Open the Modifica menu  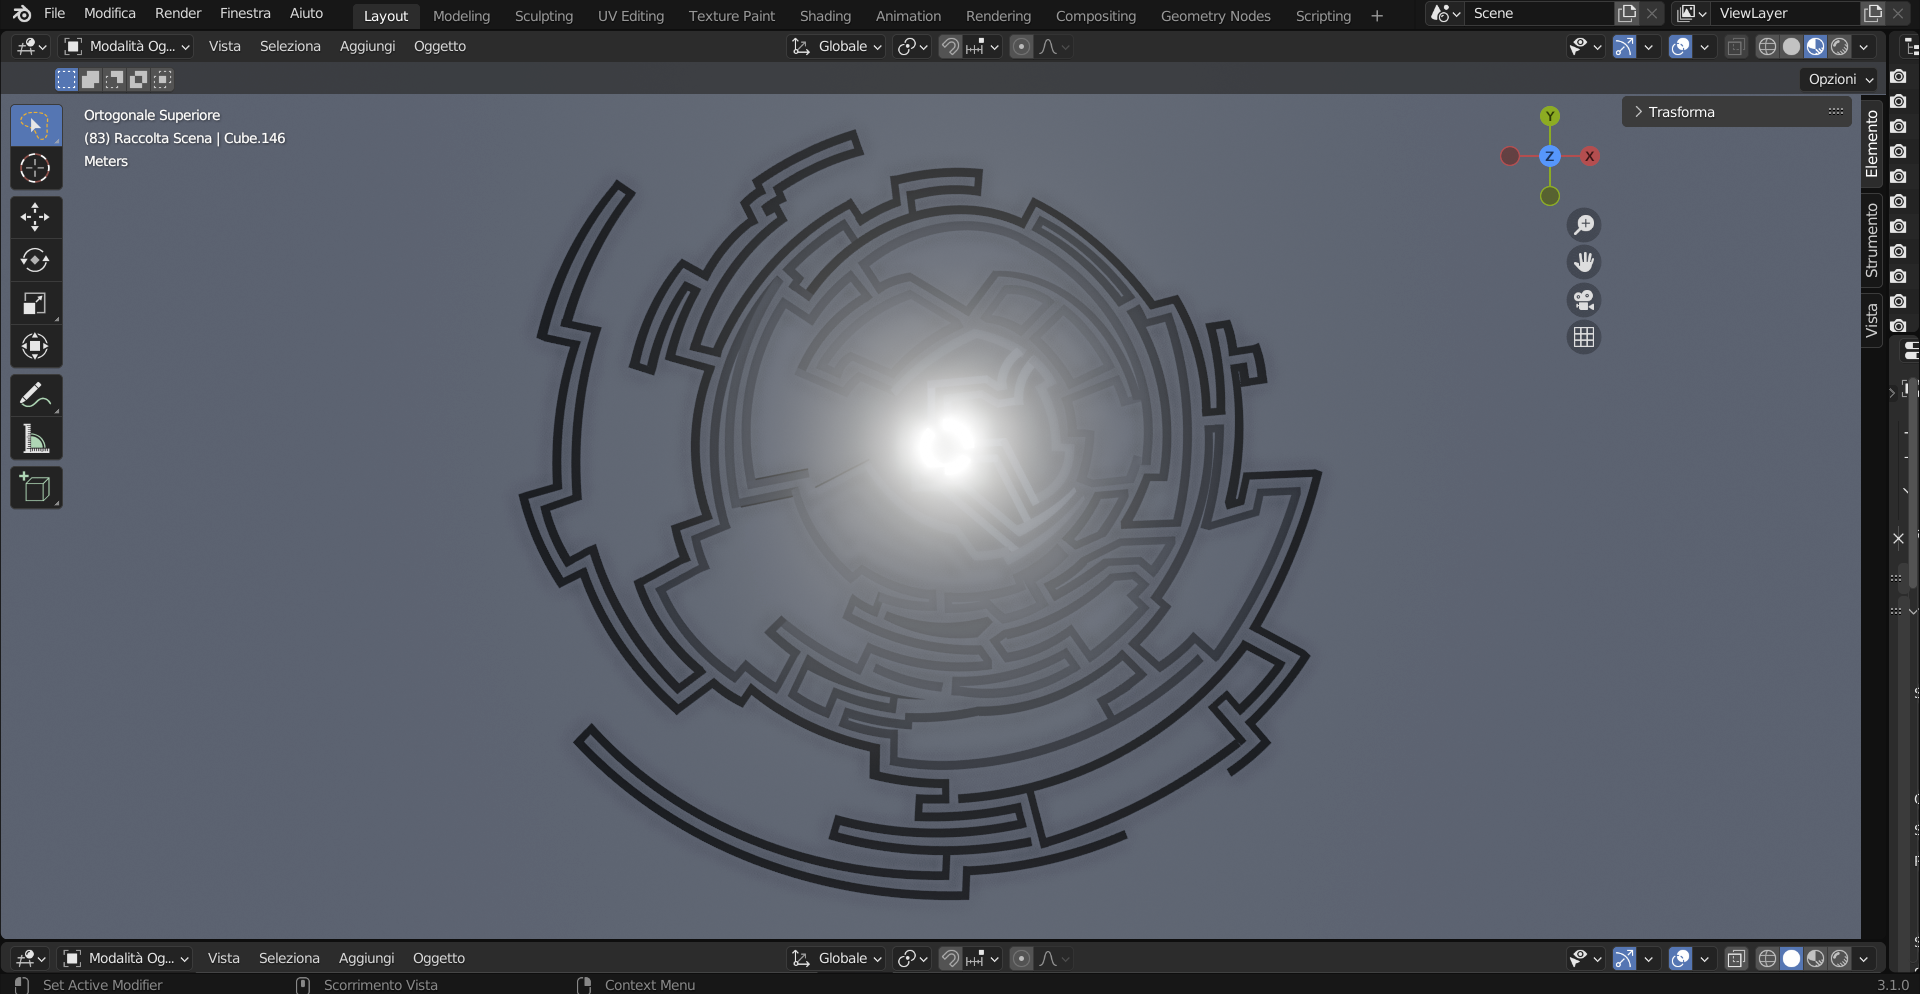110,13
